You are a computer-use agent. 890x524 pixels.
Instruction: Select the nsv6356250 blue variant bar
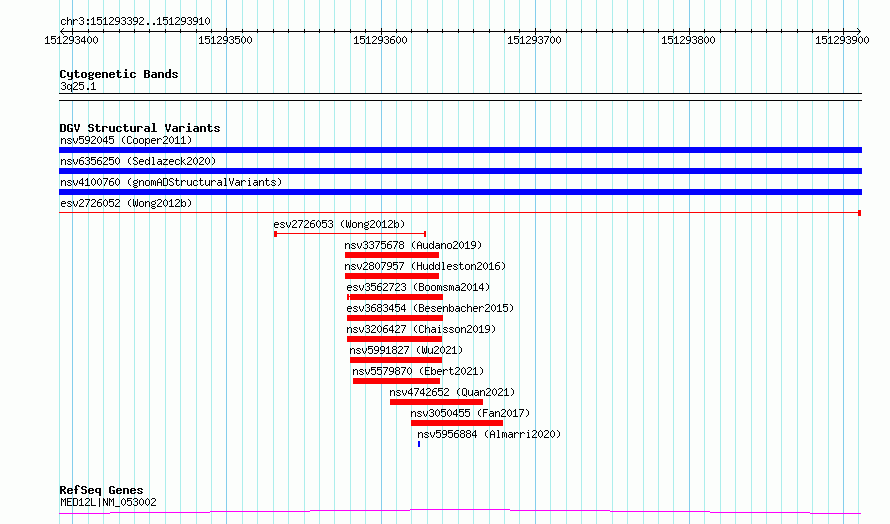(460, 171)
